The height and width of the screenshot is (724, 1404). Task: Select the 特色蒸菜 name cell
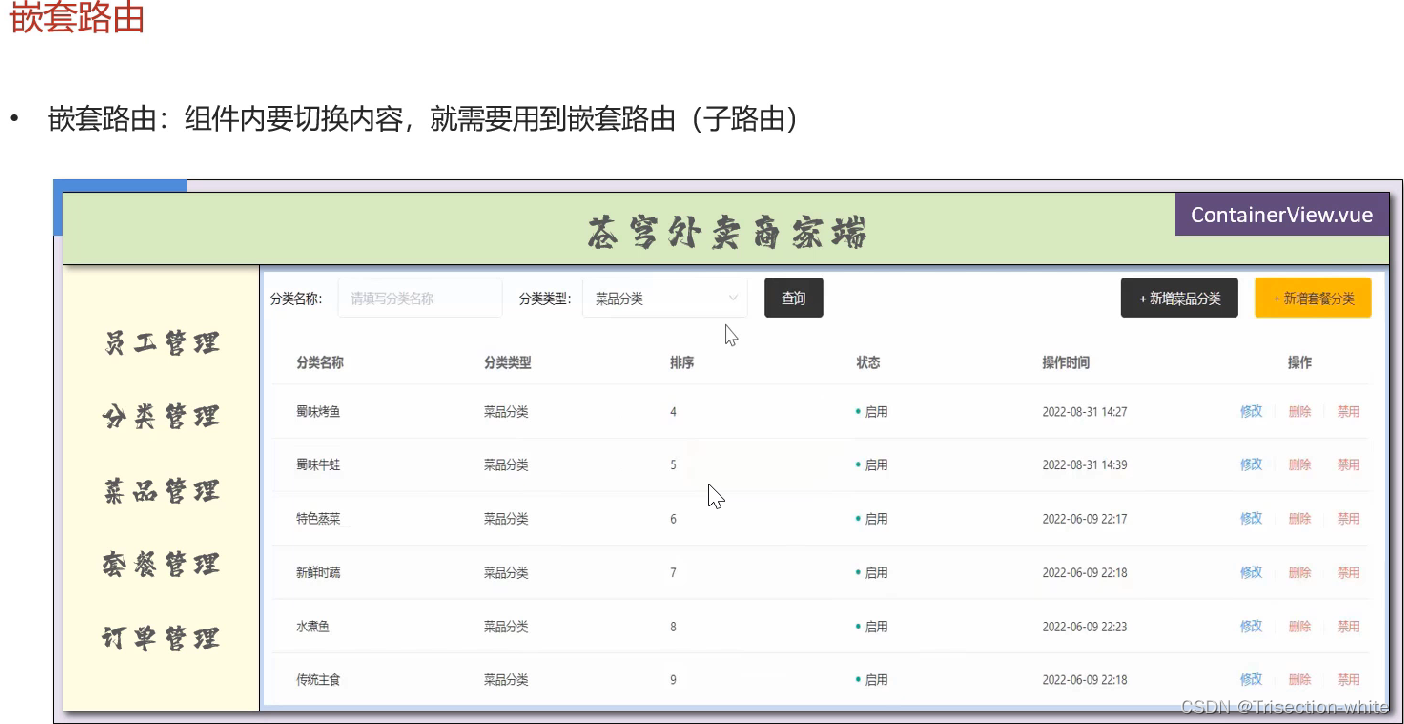tap(319, 519)
